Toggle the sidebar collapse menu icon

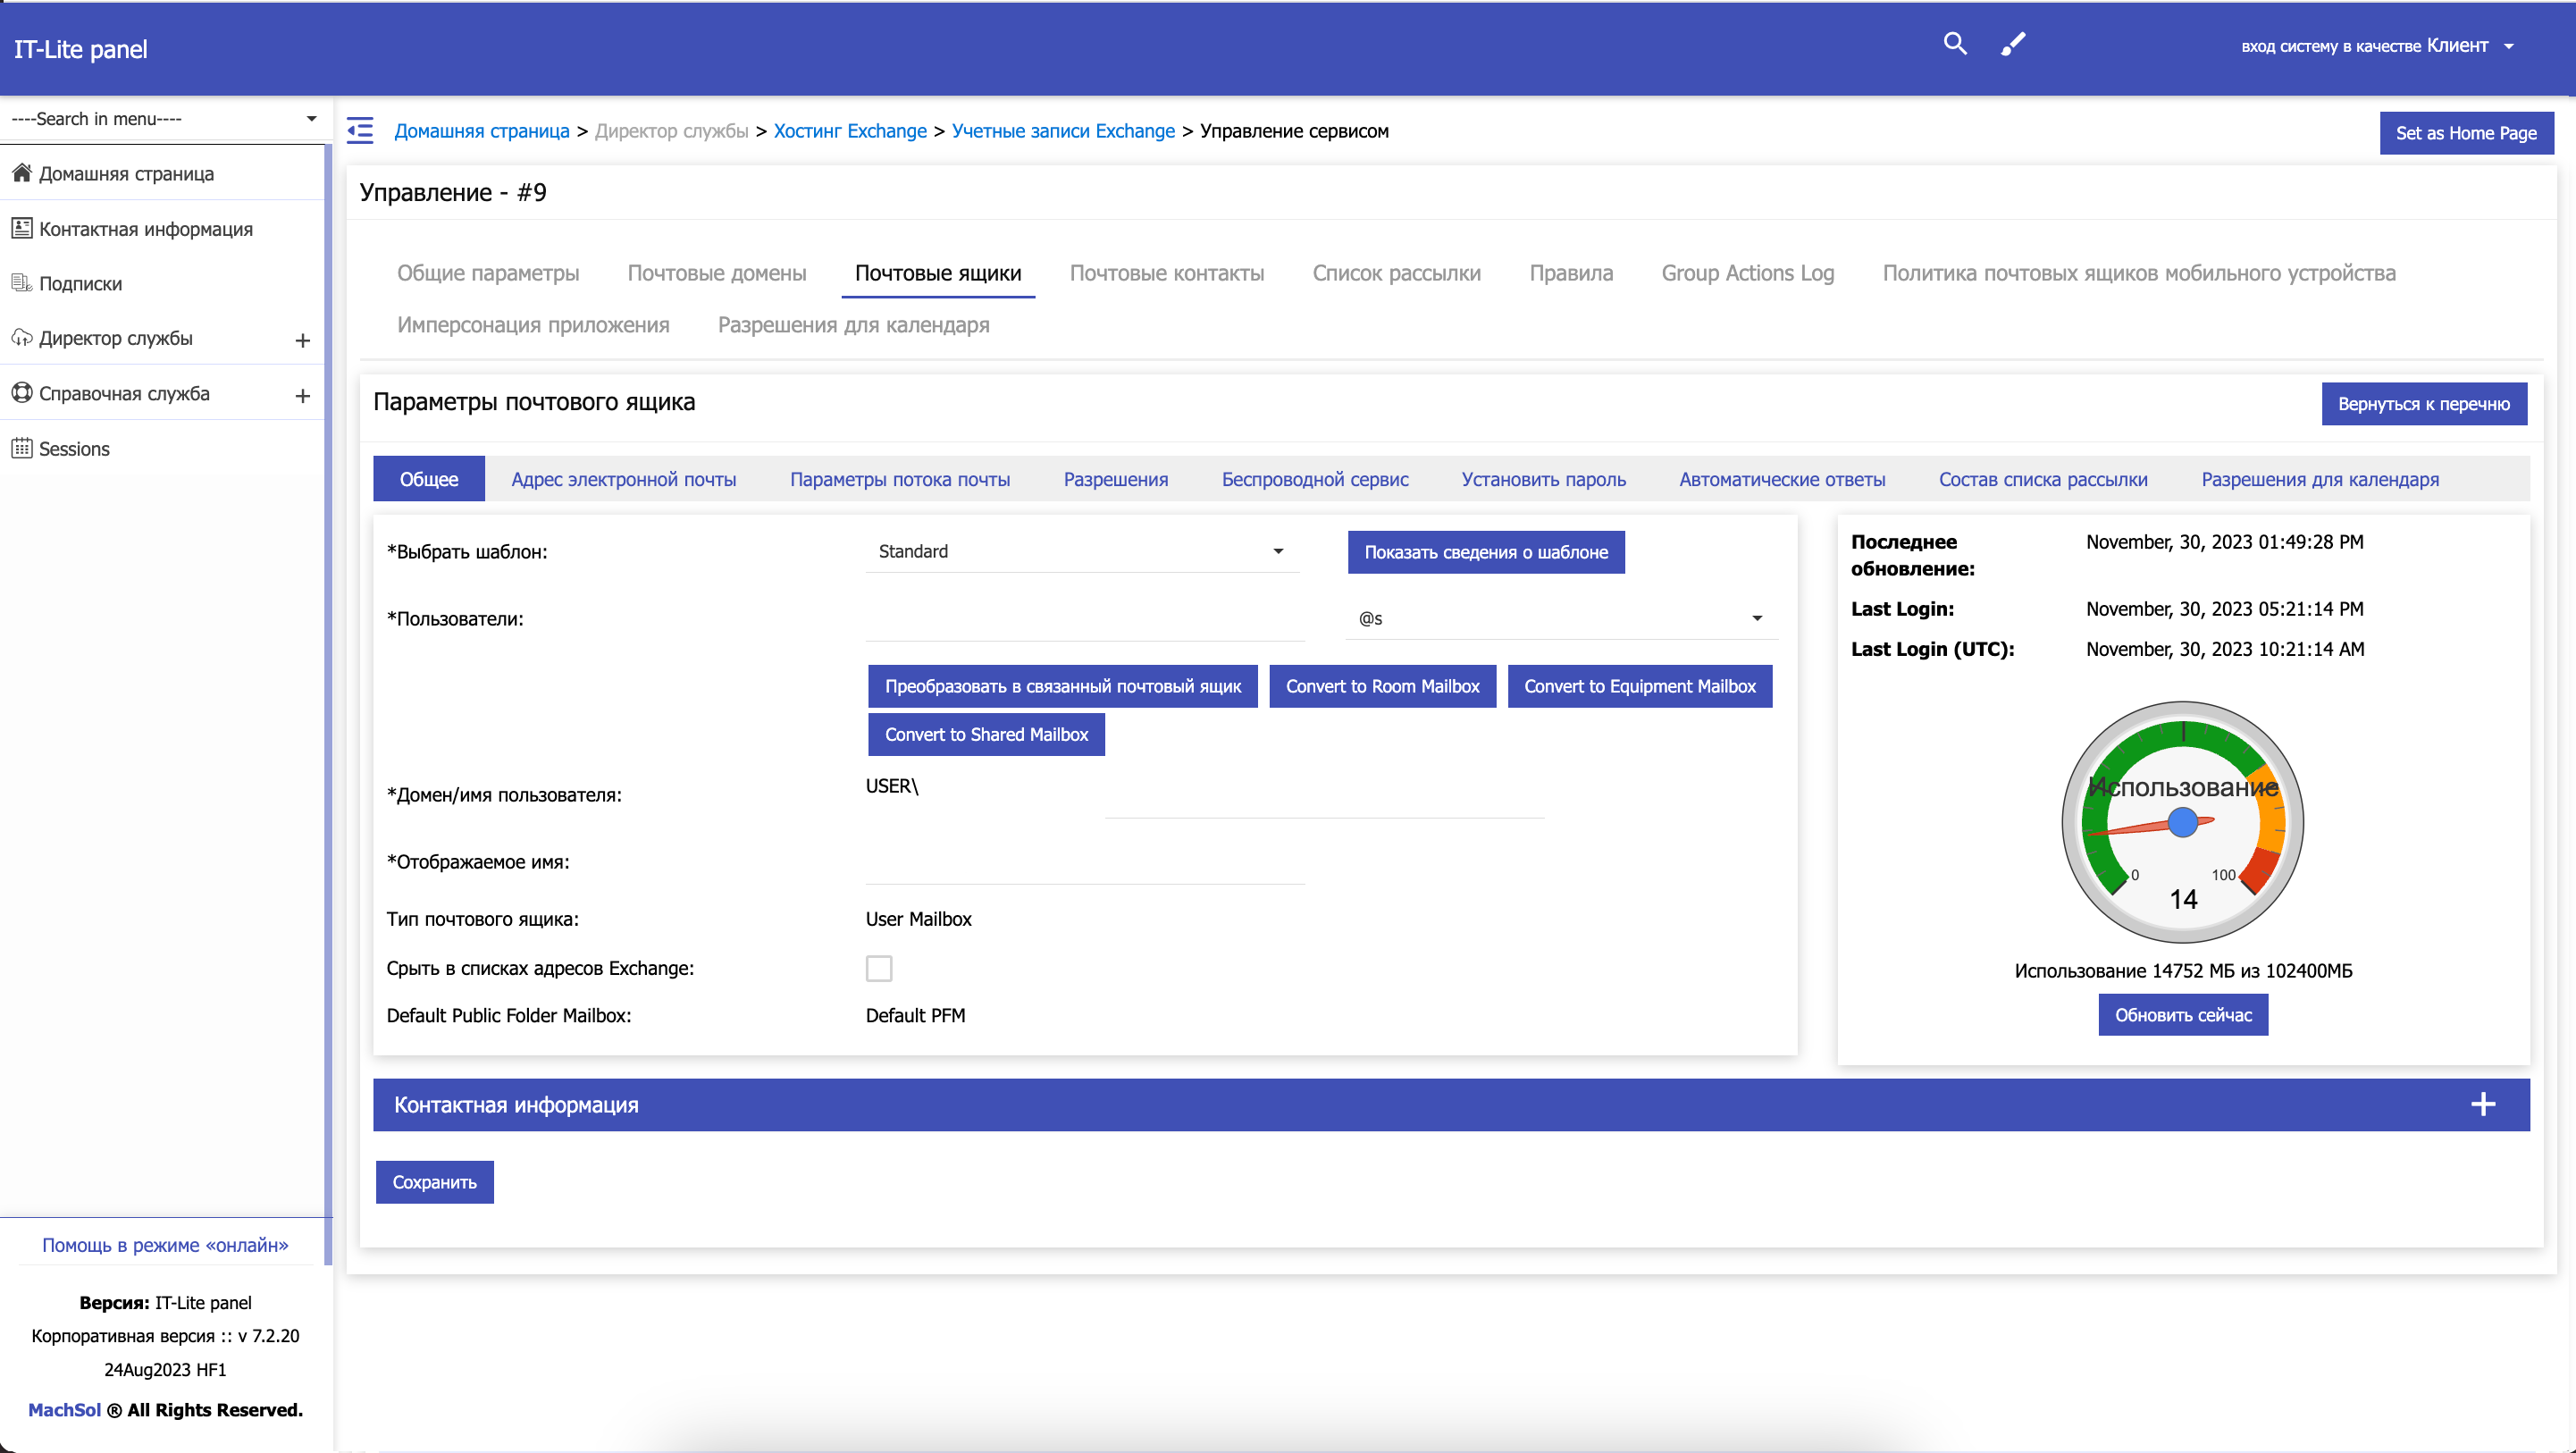coord(360,131)
